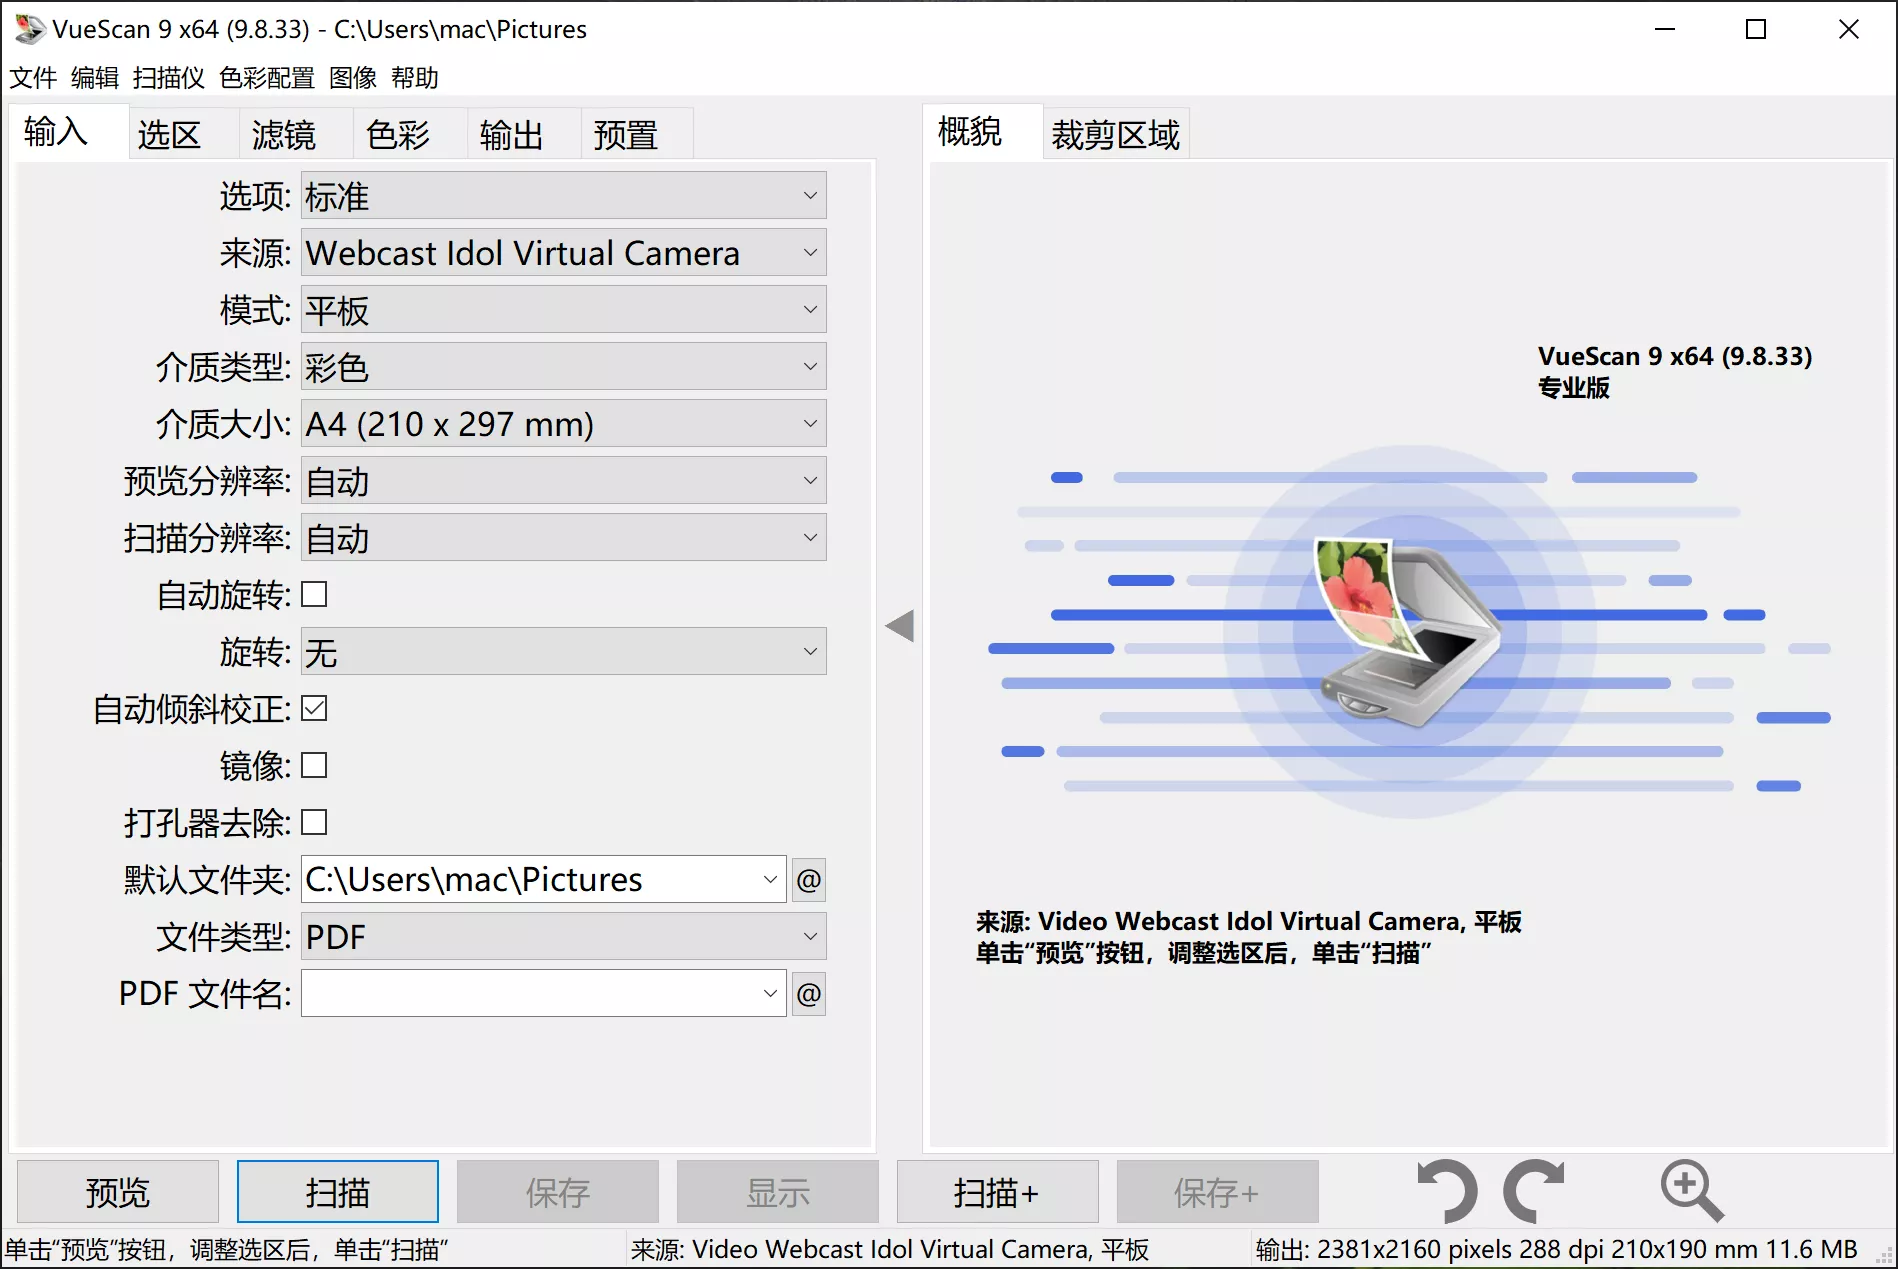Click the @ icon beside default folder path
Screen dimensions: 1898x1269
pyautogui.click(x=809, y=880)
